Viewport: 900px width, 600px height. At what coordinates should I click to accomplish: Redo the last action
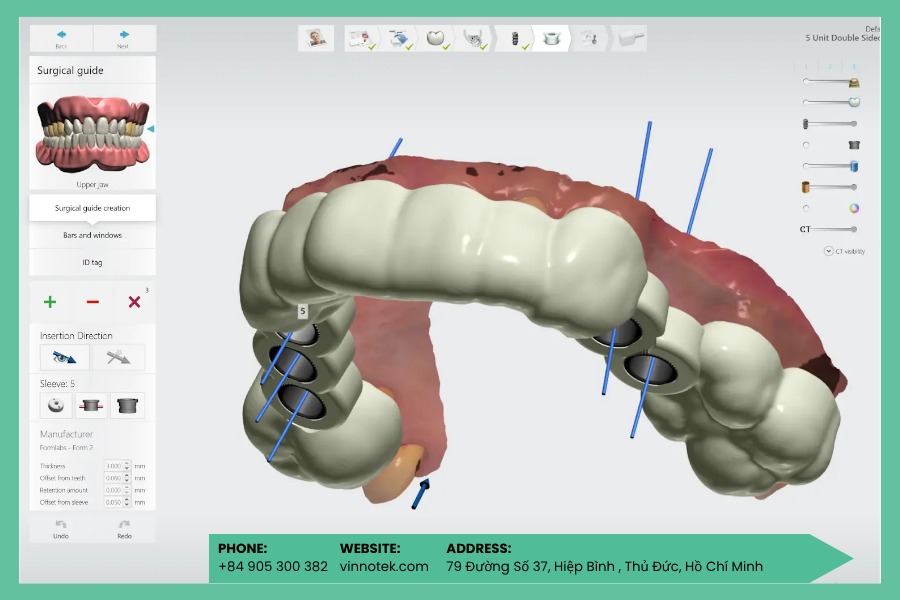(124, 529)
